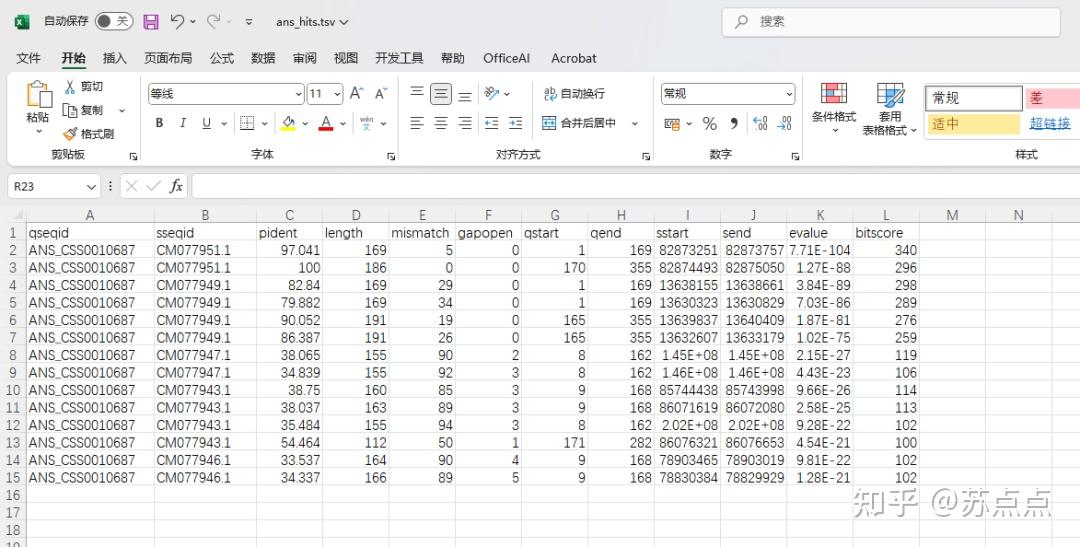The width and height of the screenshot is (1080, 547).
Task: Apply the yellow fill color bucket
Action: point(288,123)
